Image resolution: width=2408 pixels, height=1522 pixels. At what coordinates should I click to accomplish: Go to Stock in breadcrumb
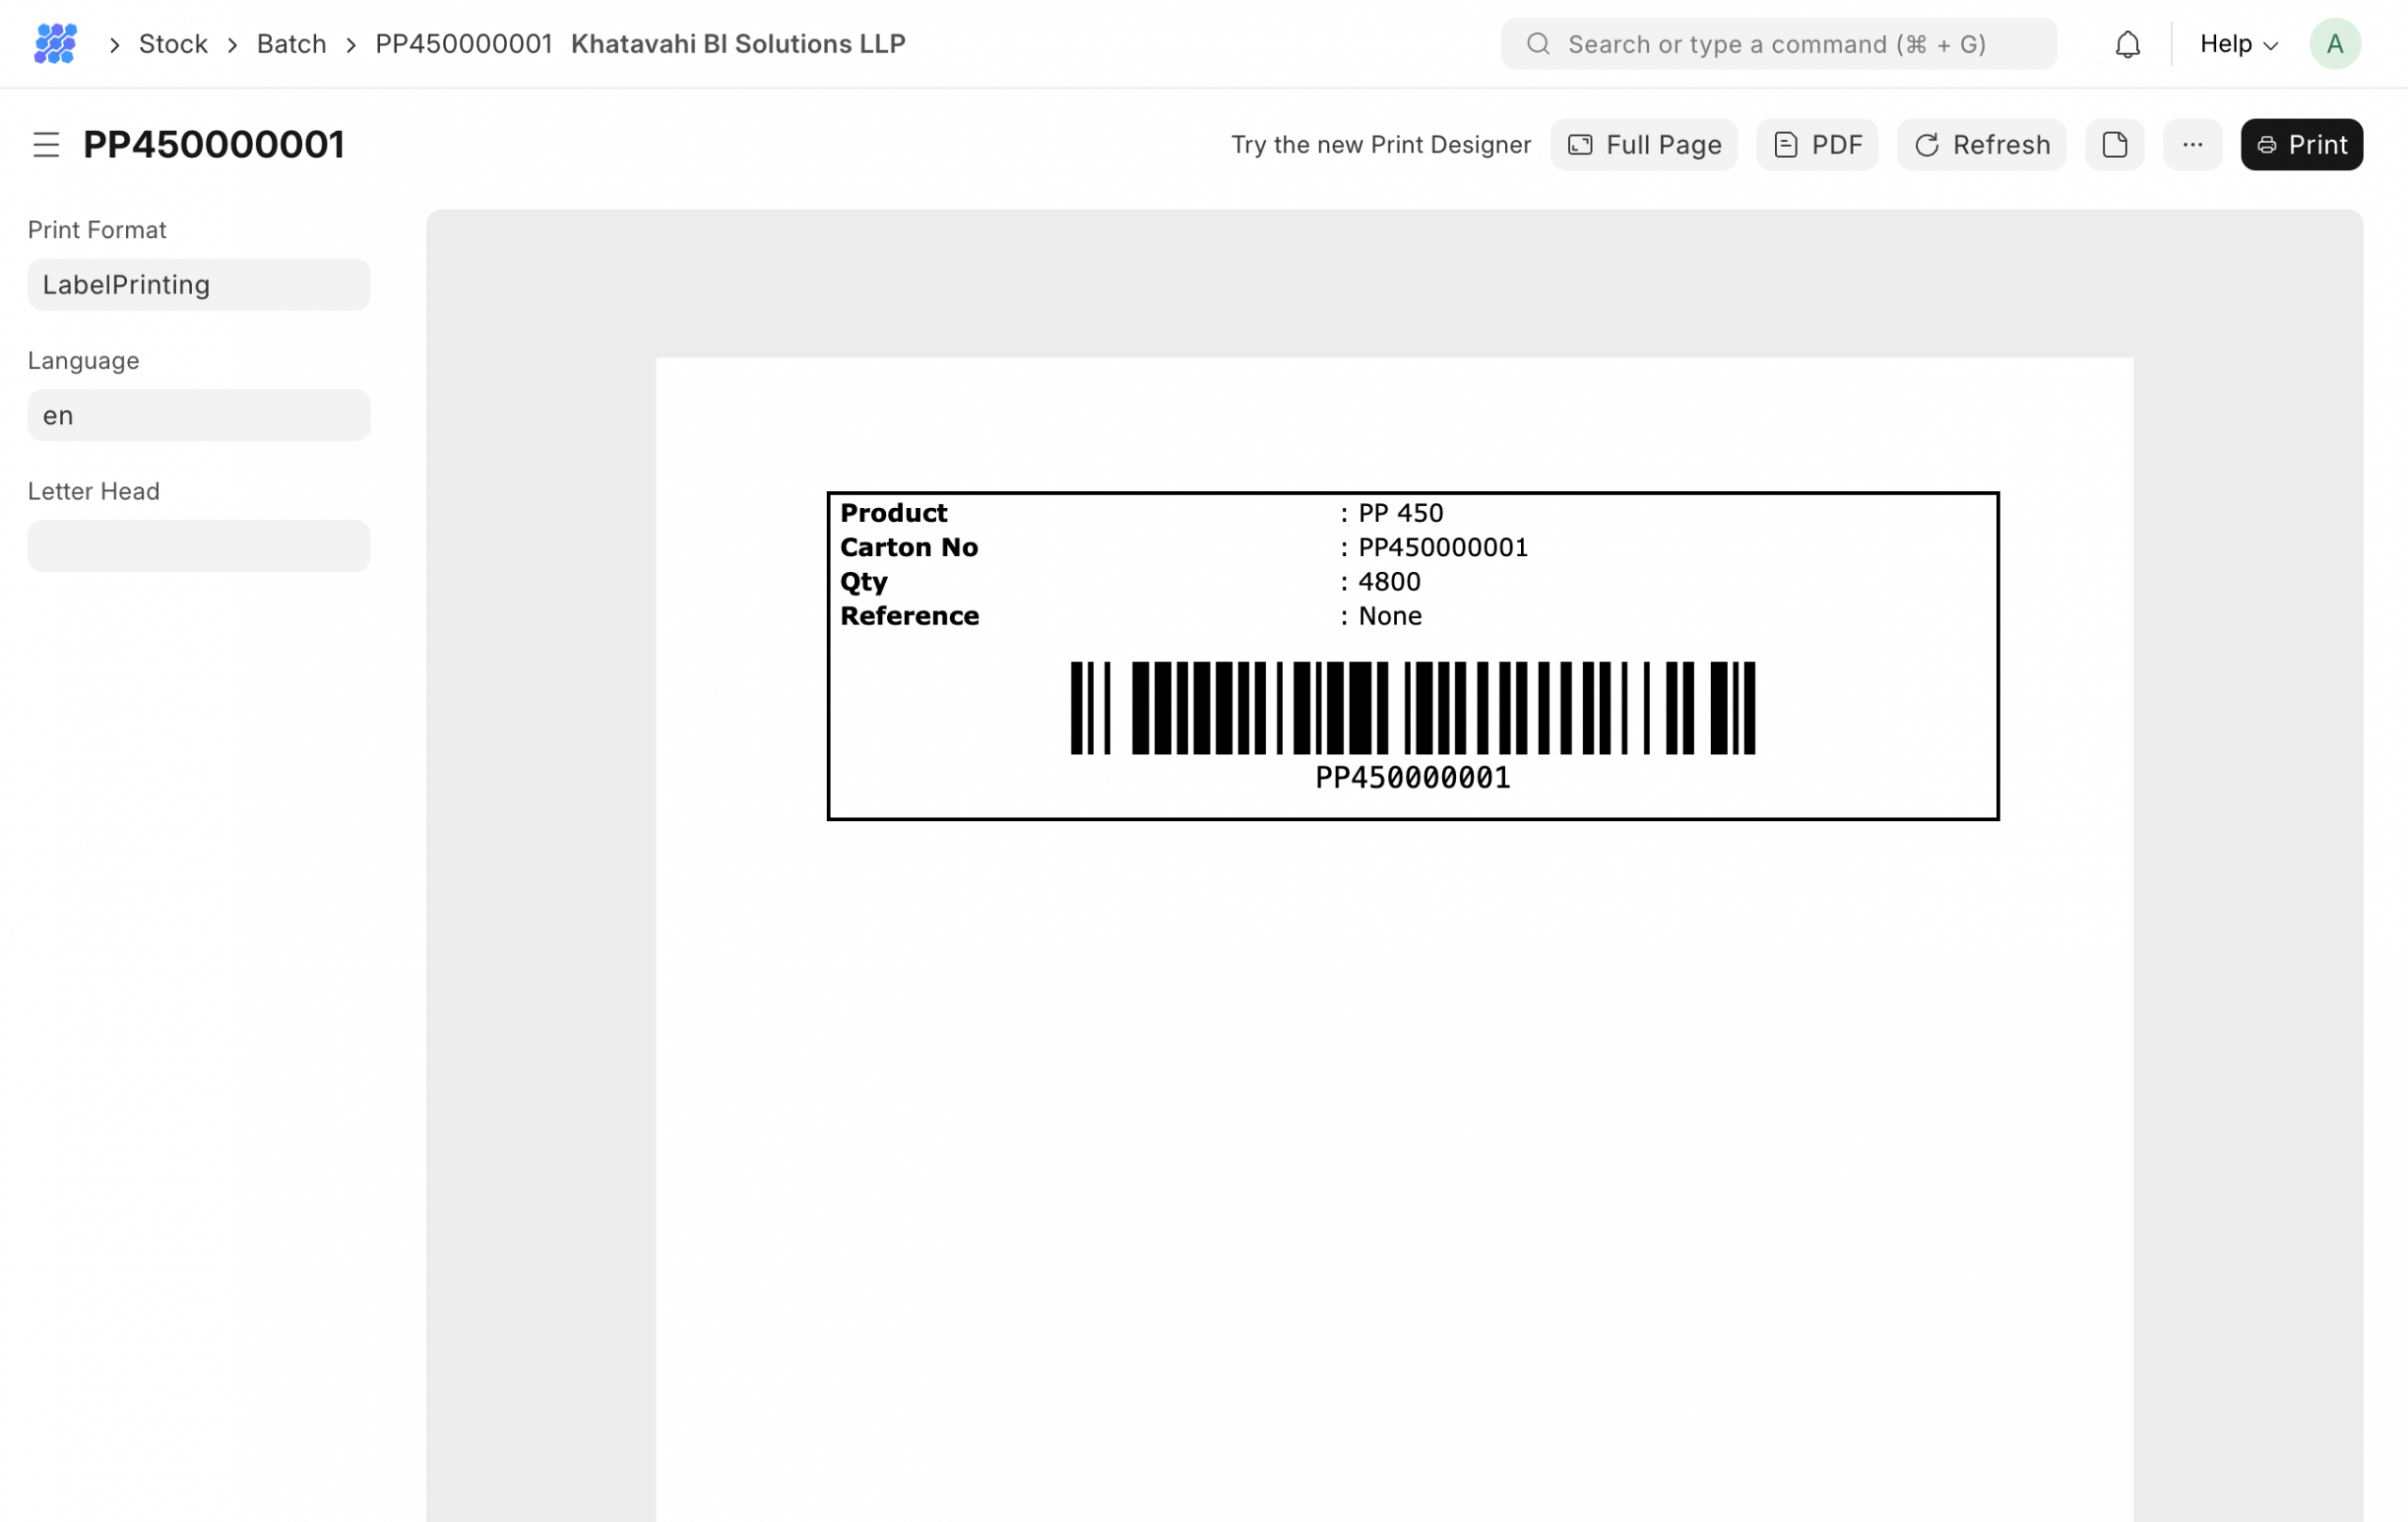pyautogui.click(x=173, y=44)
